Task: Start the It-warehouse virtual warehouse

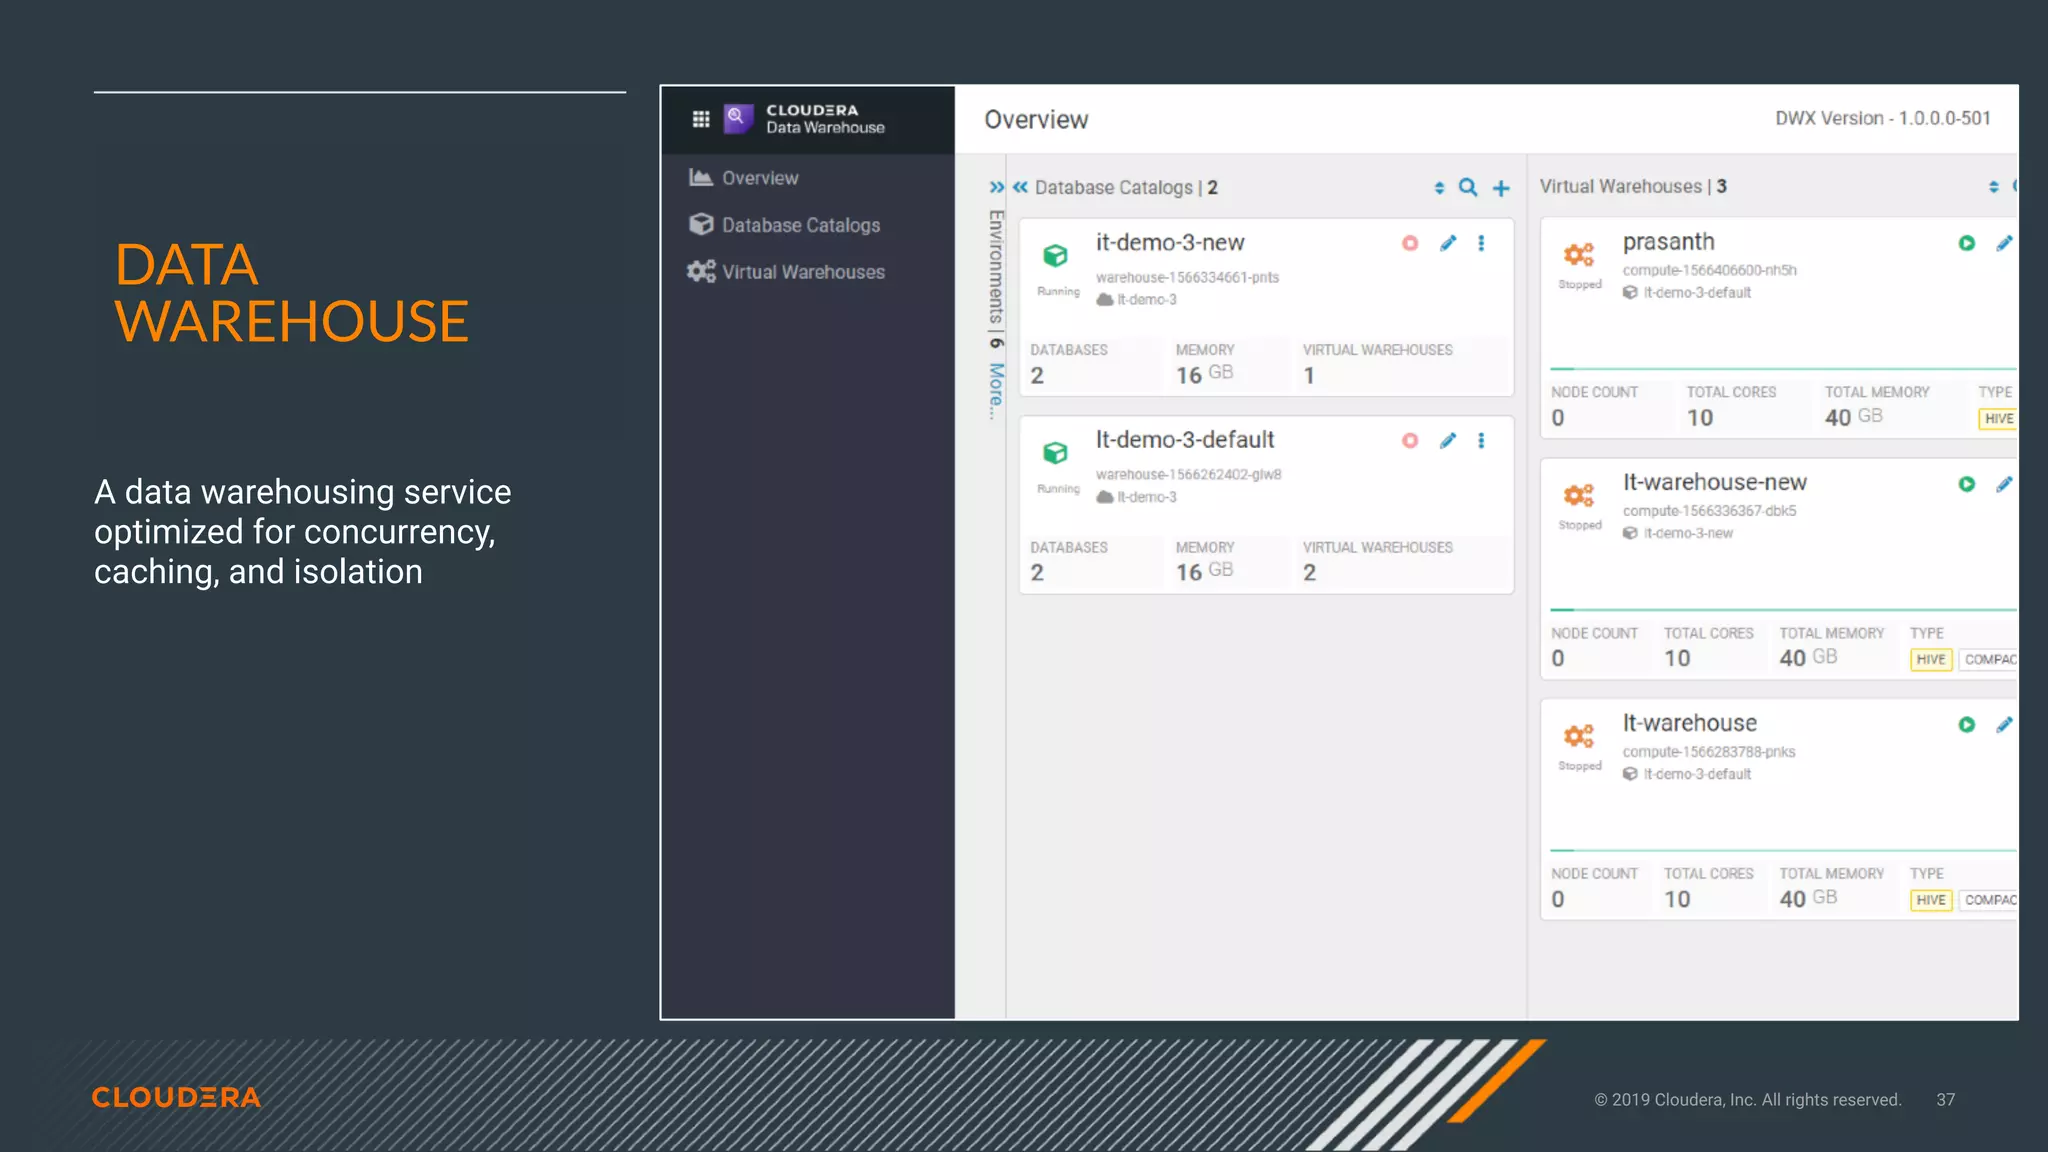Action: coord(1967,725)
